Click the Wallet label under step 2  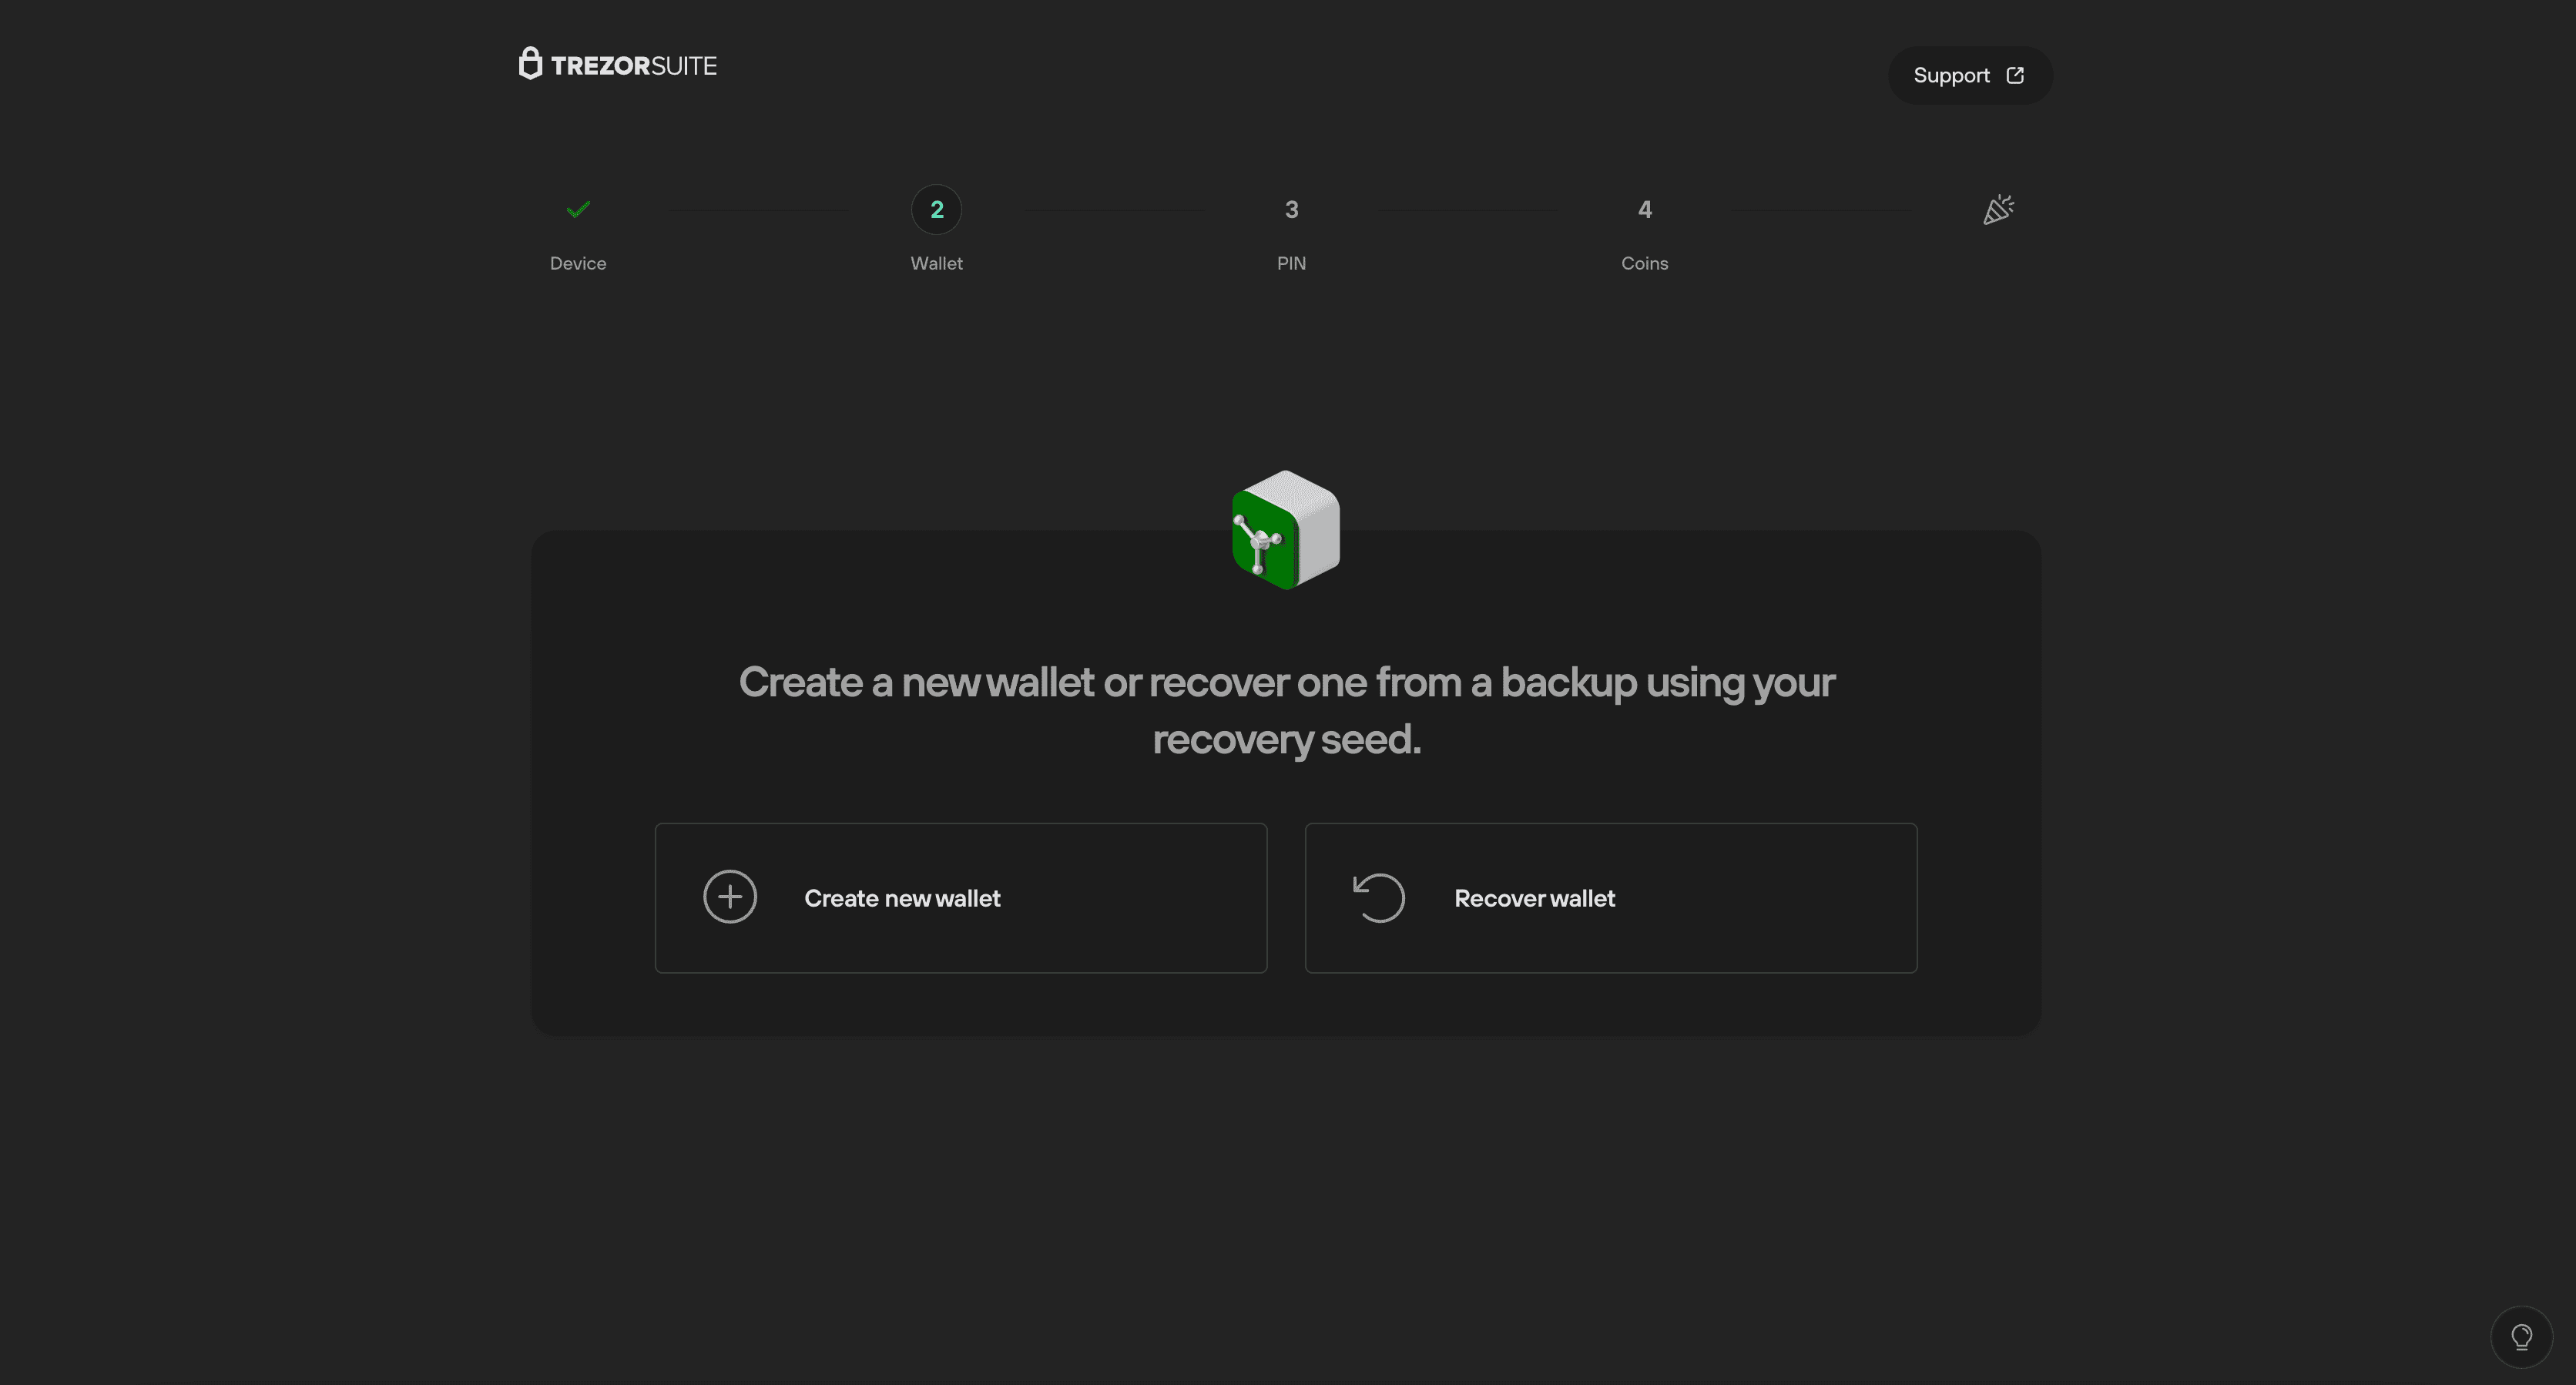pos(936,263)
